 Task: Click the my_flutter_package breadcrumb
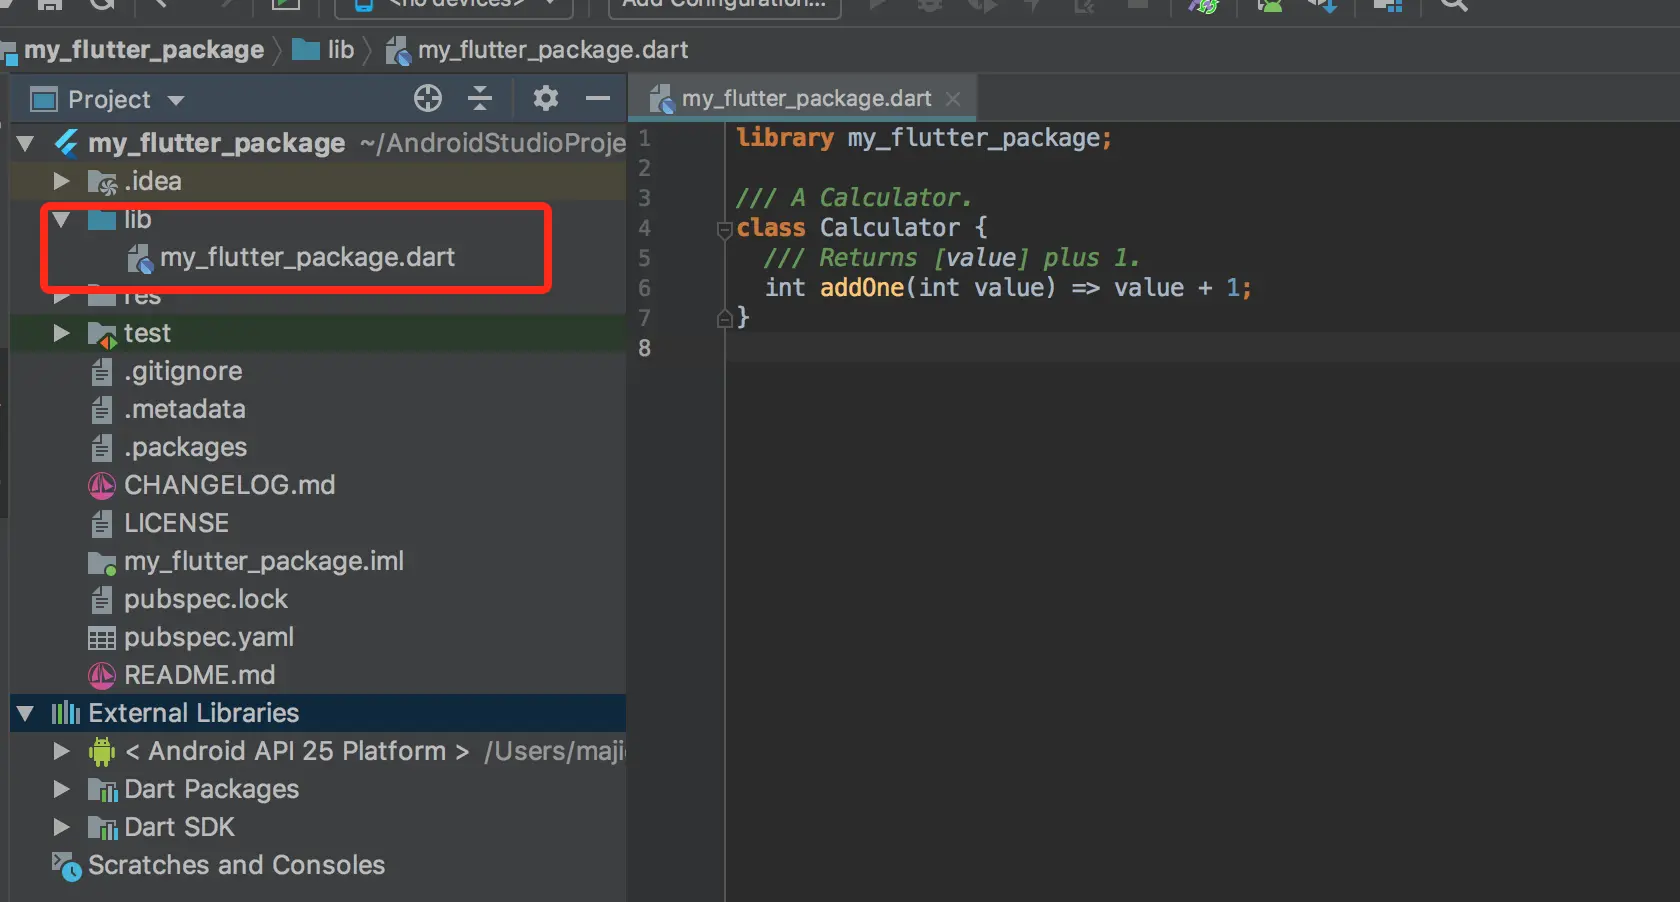[144, 50]
